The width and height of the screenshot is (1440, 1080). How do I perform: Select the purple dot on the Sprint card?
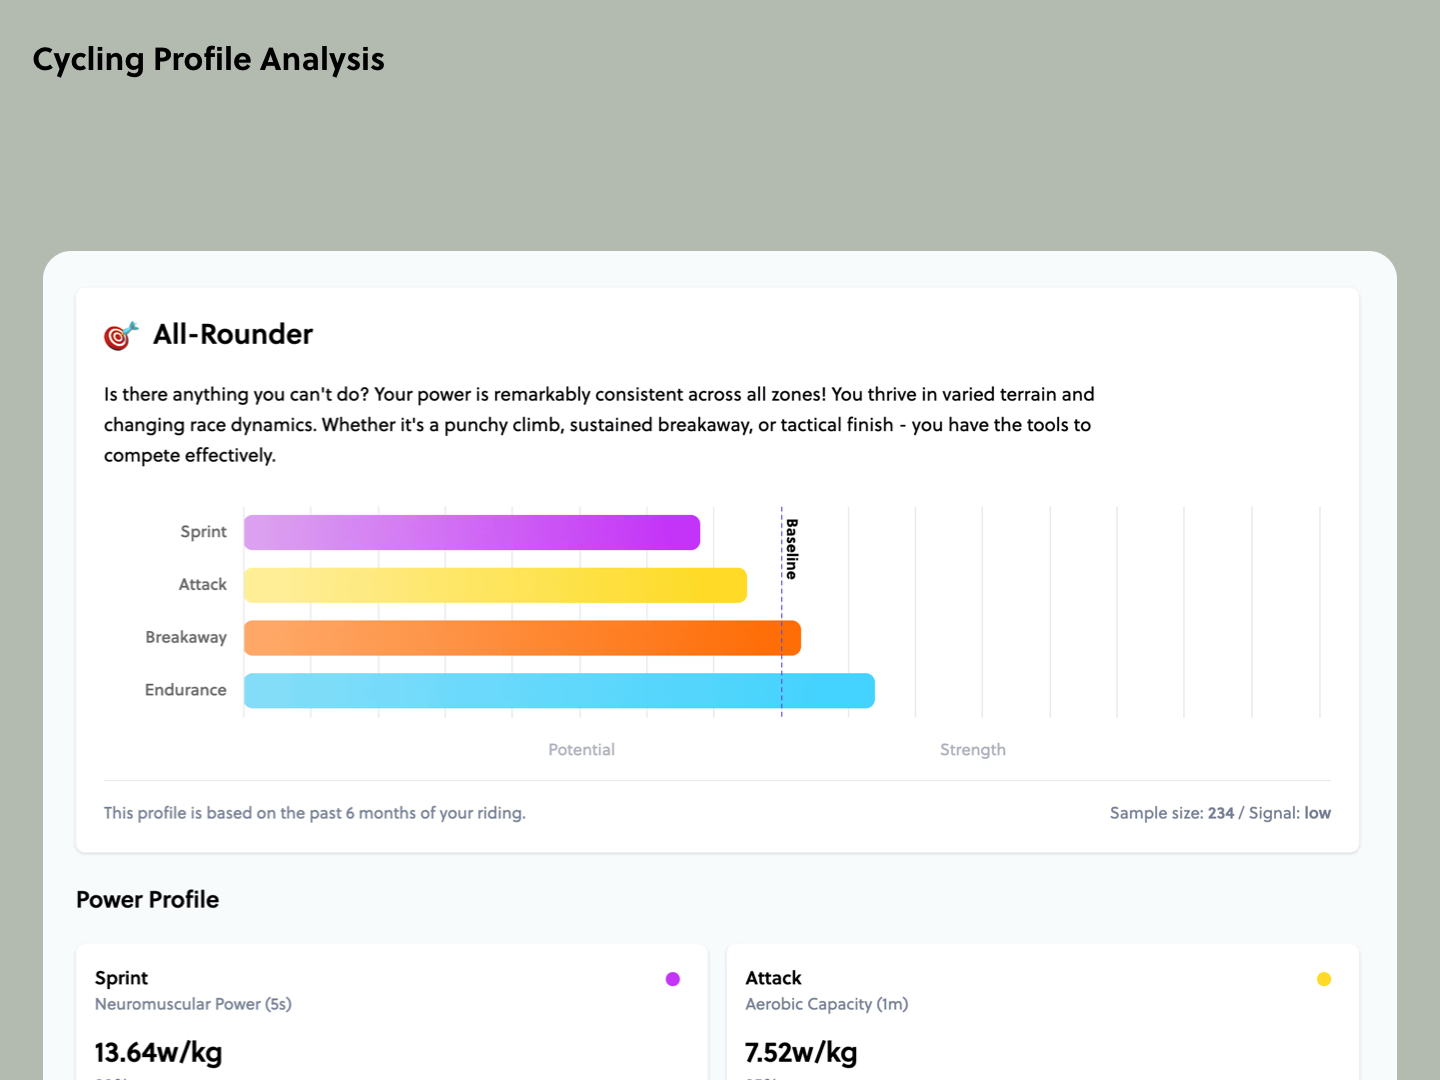672,978
